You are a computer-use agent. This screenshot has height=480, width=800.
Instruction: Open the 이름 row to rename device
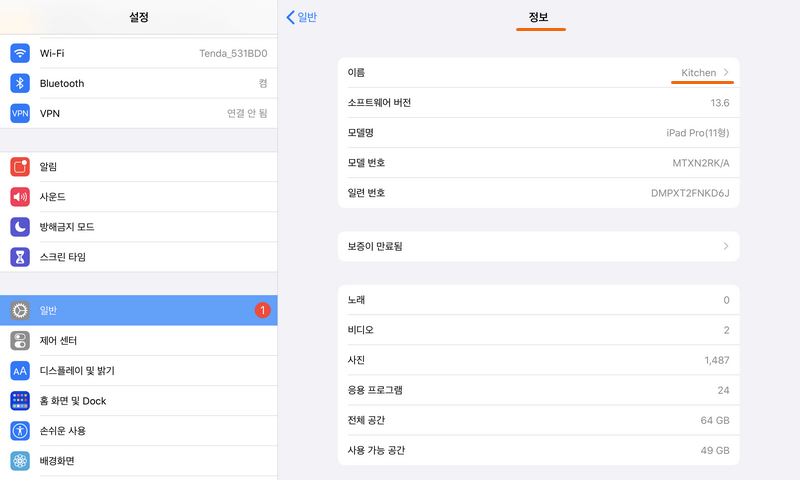pyautogui.click(x=539, y=72)
